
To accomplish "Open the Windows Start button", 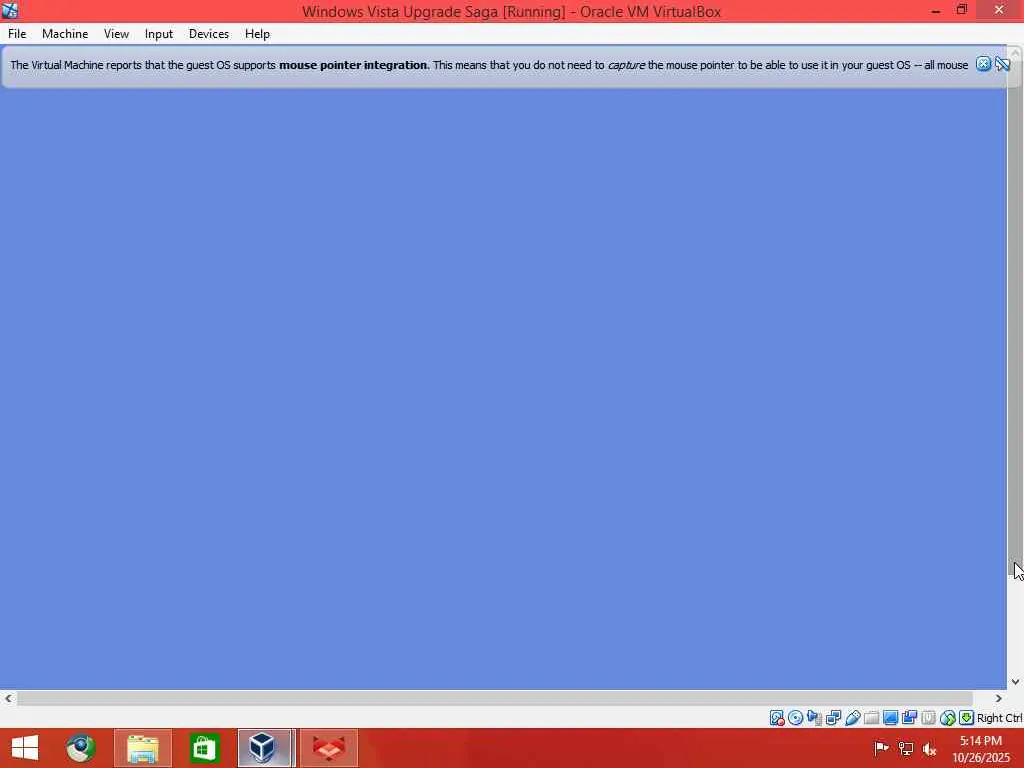I will 25,748.
